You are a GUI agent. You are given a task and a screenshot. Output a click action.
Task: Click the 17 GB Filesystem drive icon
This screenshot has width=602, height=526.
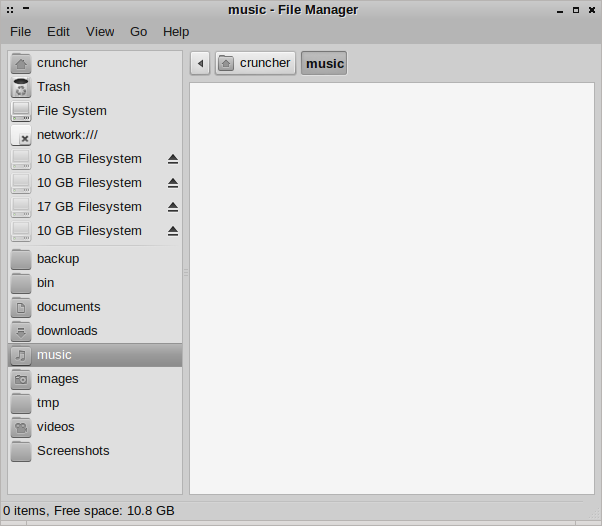(x=21, y=207)
